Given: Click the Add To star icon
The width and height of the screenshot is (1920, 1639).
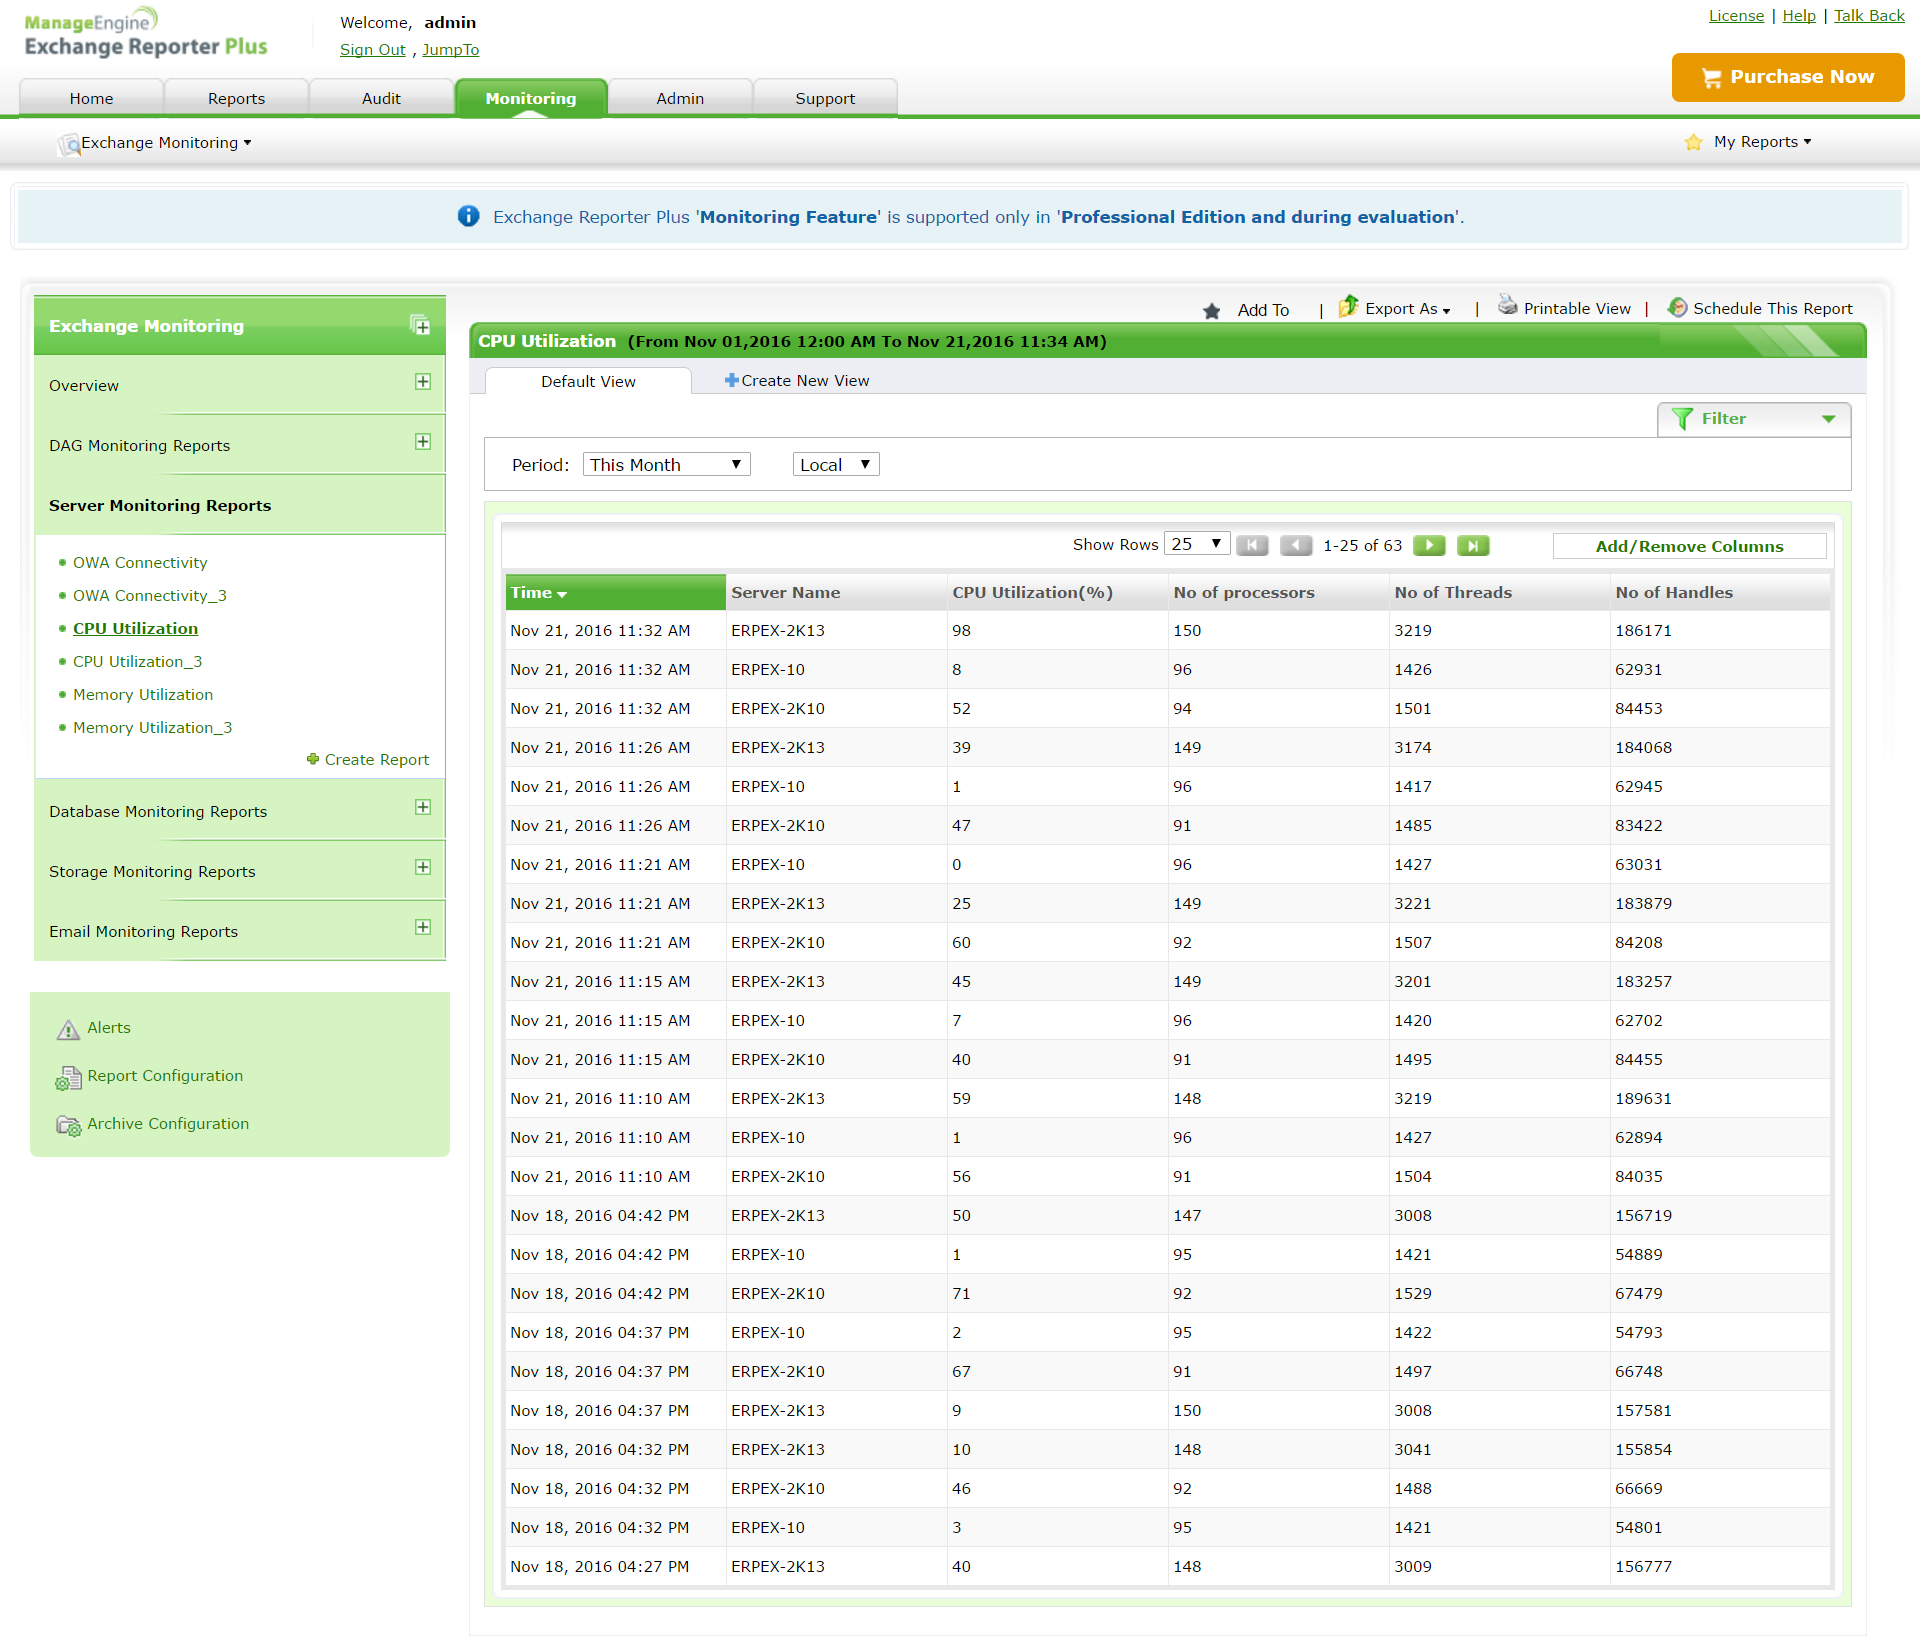Looking at the screenshot, I should pyautogui.click(x=1212, y=311).
